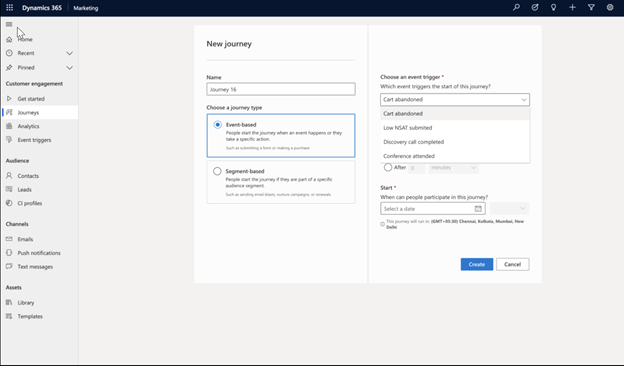Click the lightbulb assistant icon
Screen dimensions: 624x366
click(x=553, y=7)
